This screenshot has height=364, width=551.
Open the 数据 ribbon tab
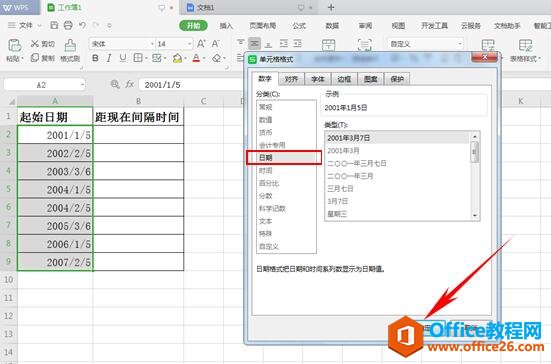[x=332, y=26]
